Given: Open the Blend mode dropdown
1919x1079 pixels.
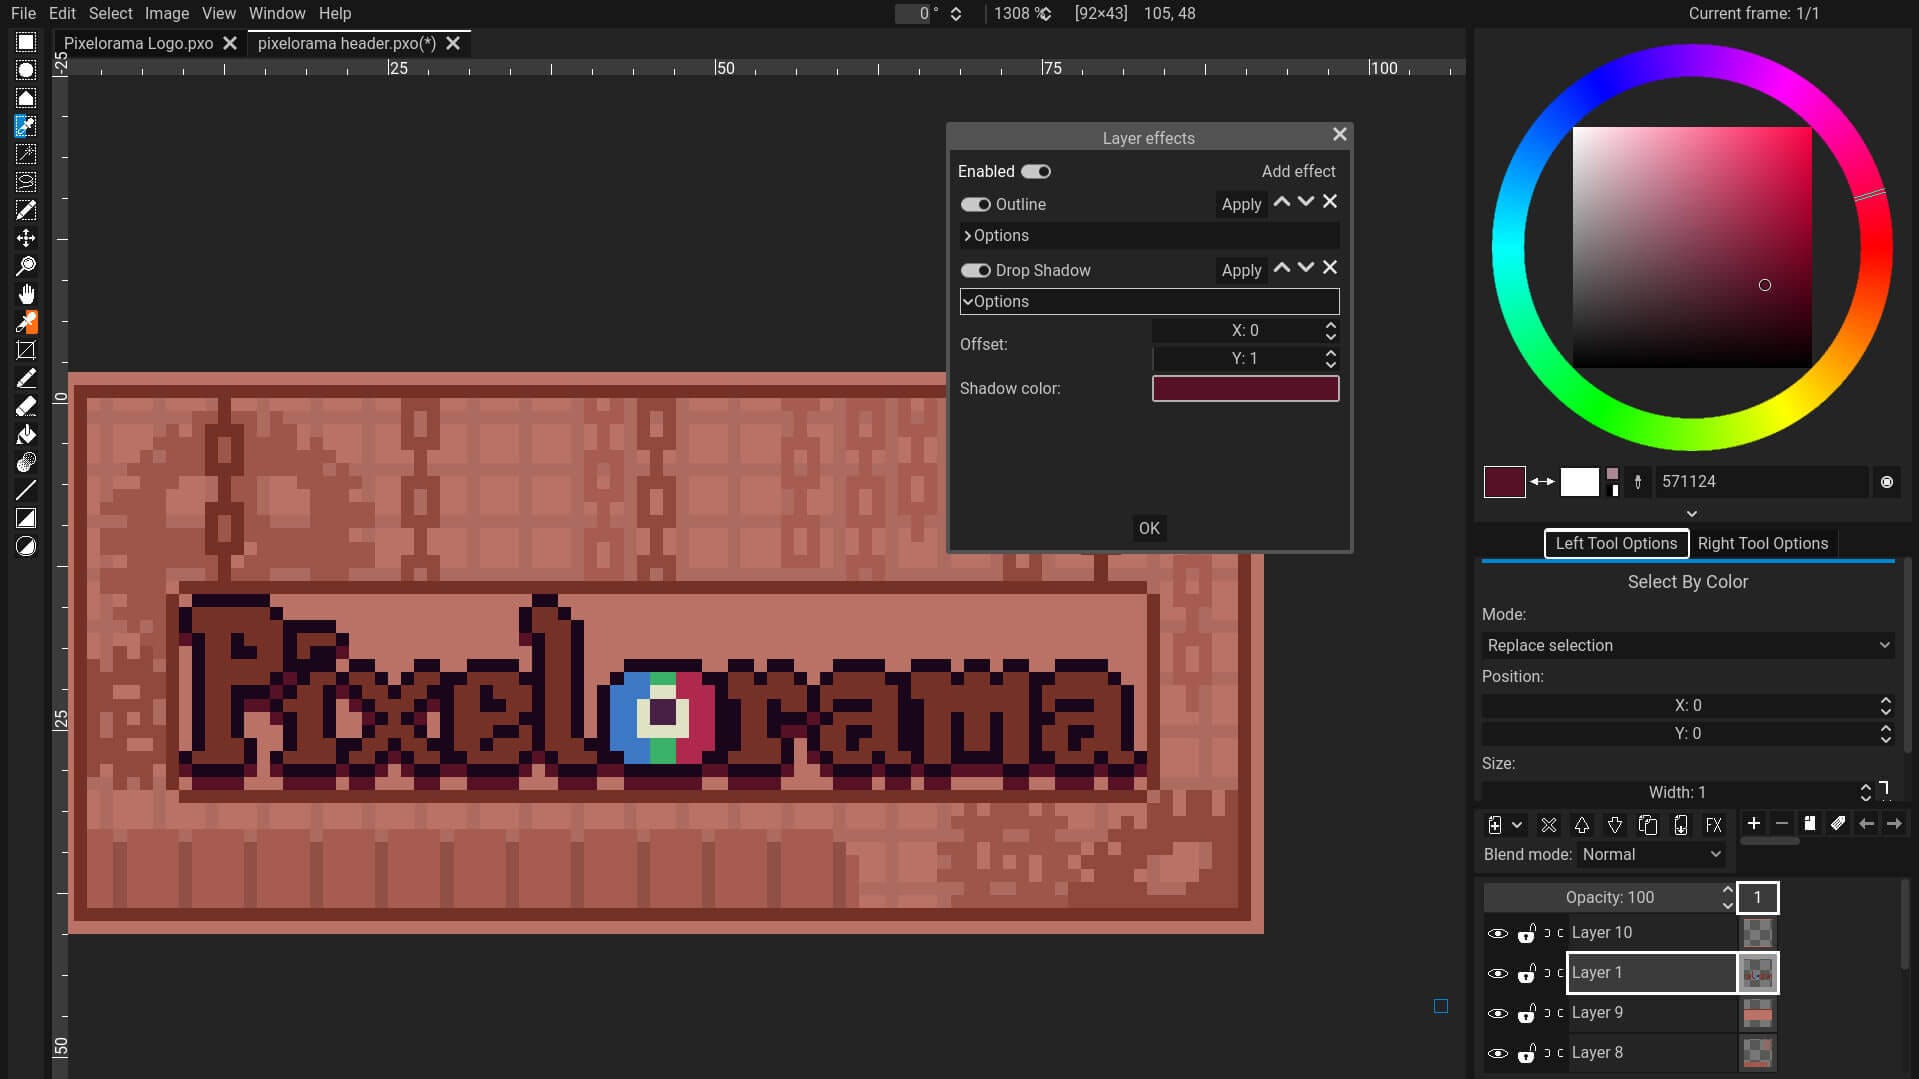Looking at the screenshot, I should (x=1650, y=855).
